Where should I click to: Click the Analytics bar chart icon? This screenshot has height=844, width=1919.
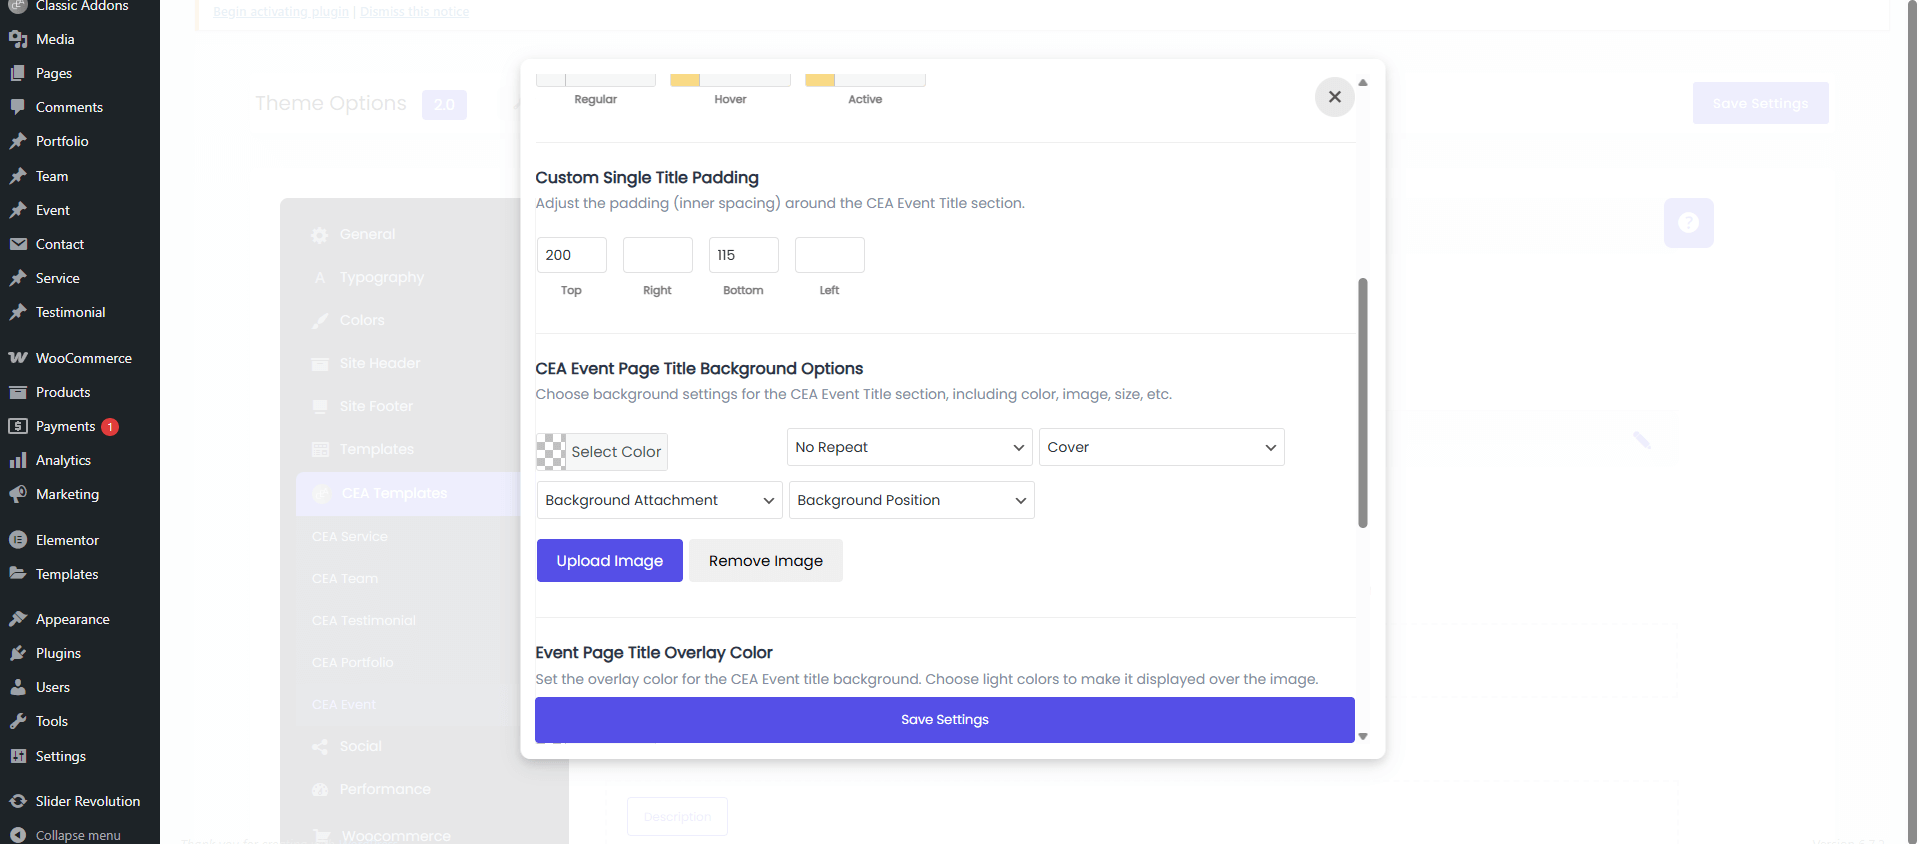(x=18, y=460)
